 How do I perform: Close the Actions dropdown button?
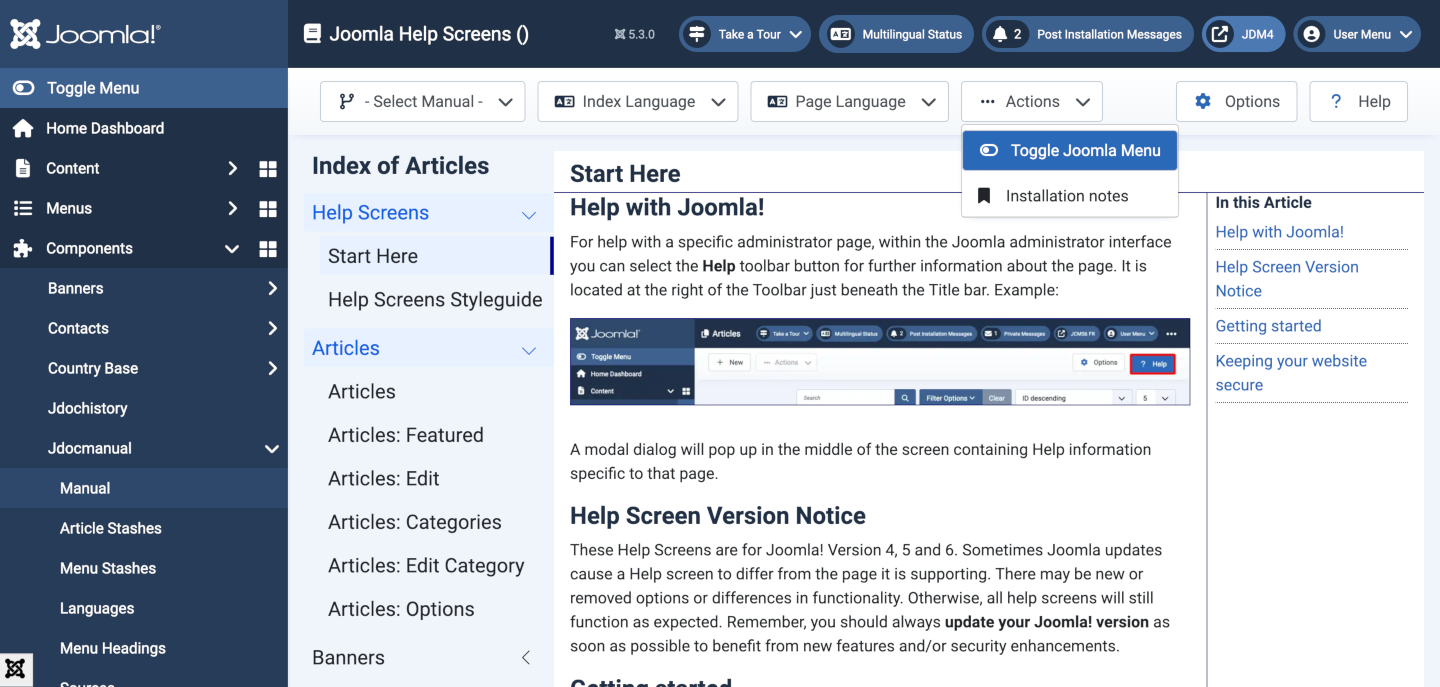point(1032,101)
